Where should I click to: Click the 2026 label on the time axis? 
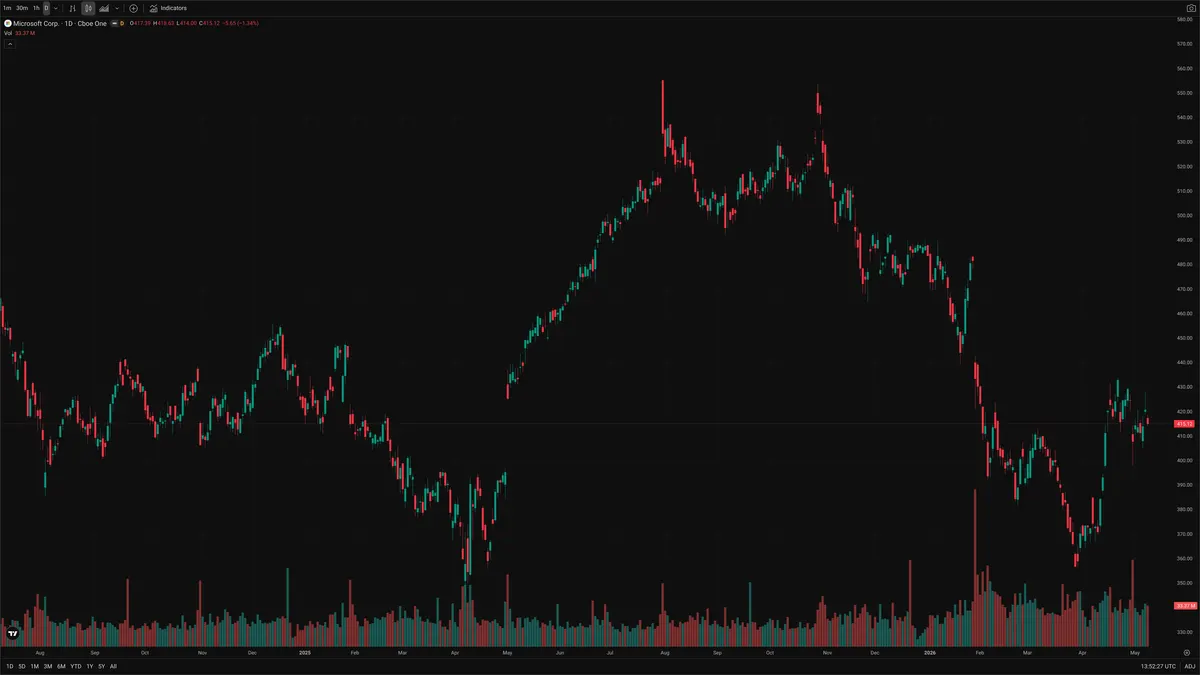(x=930, y=652)
